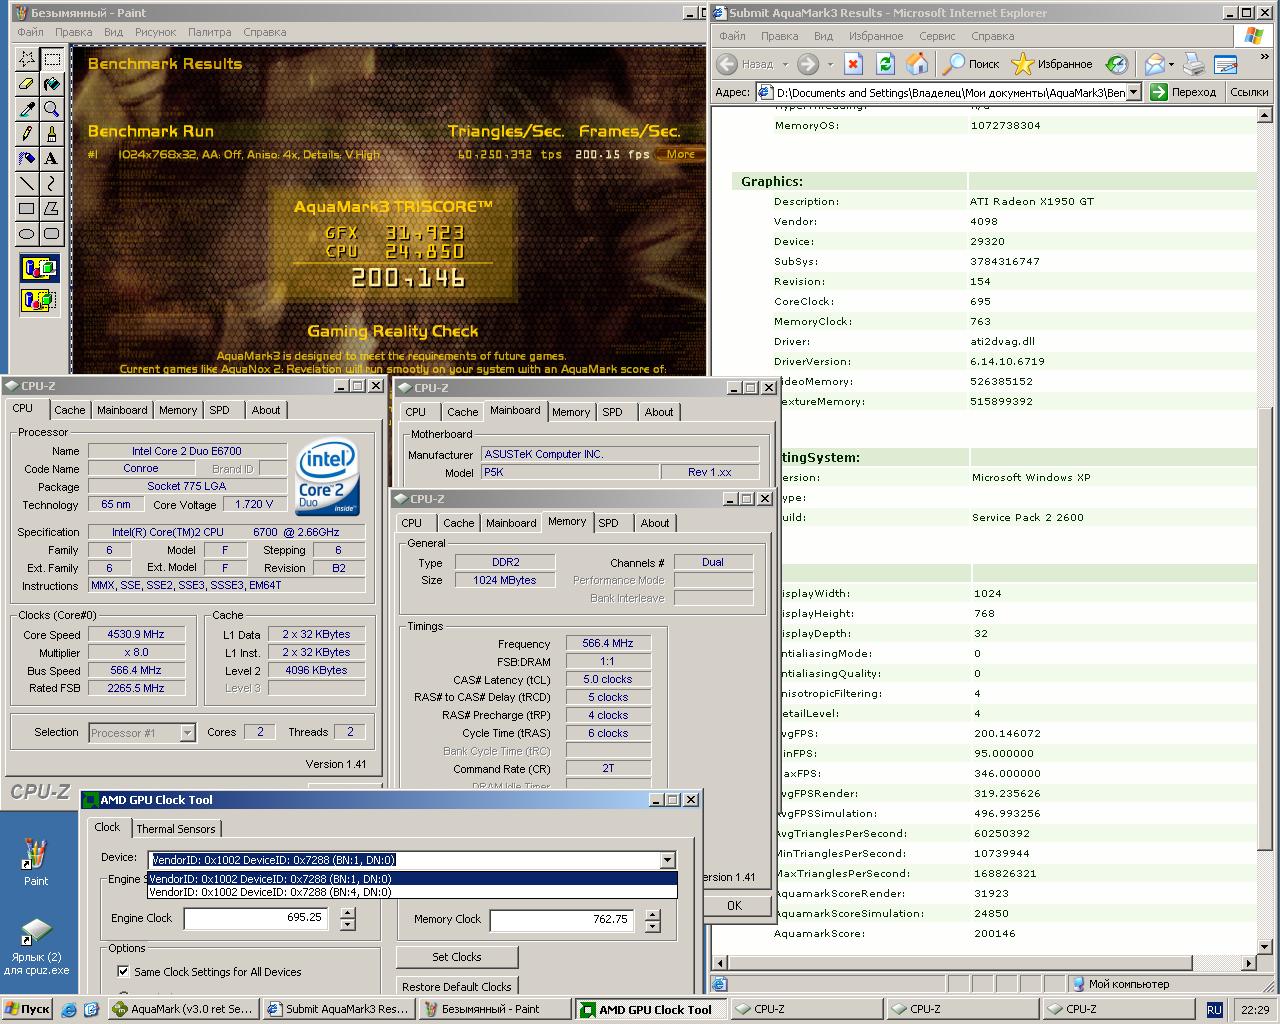
Task: Open the Mail icon in Internet Explorer toolbar
Action: point(1154,64)
